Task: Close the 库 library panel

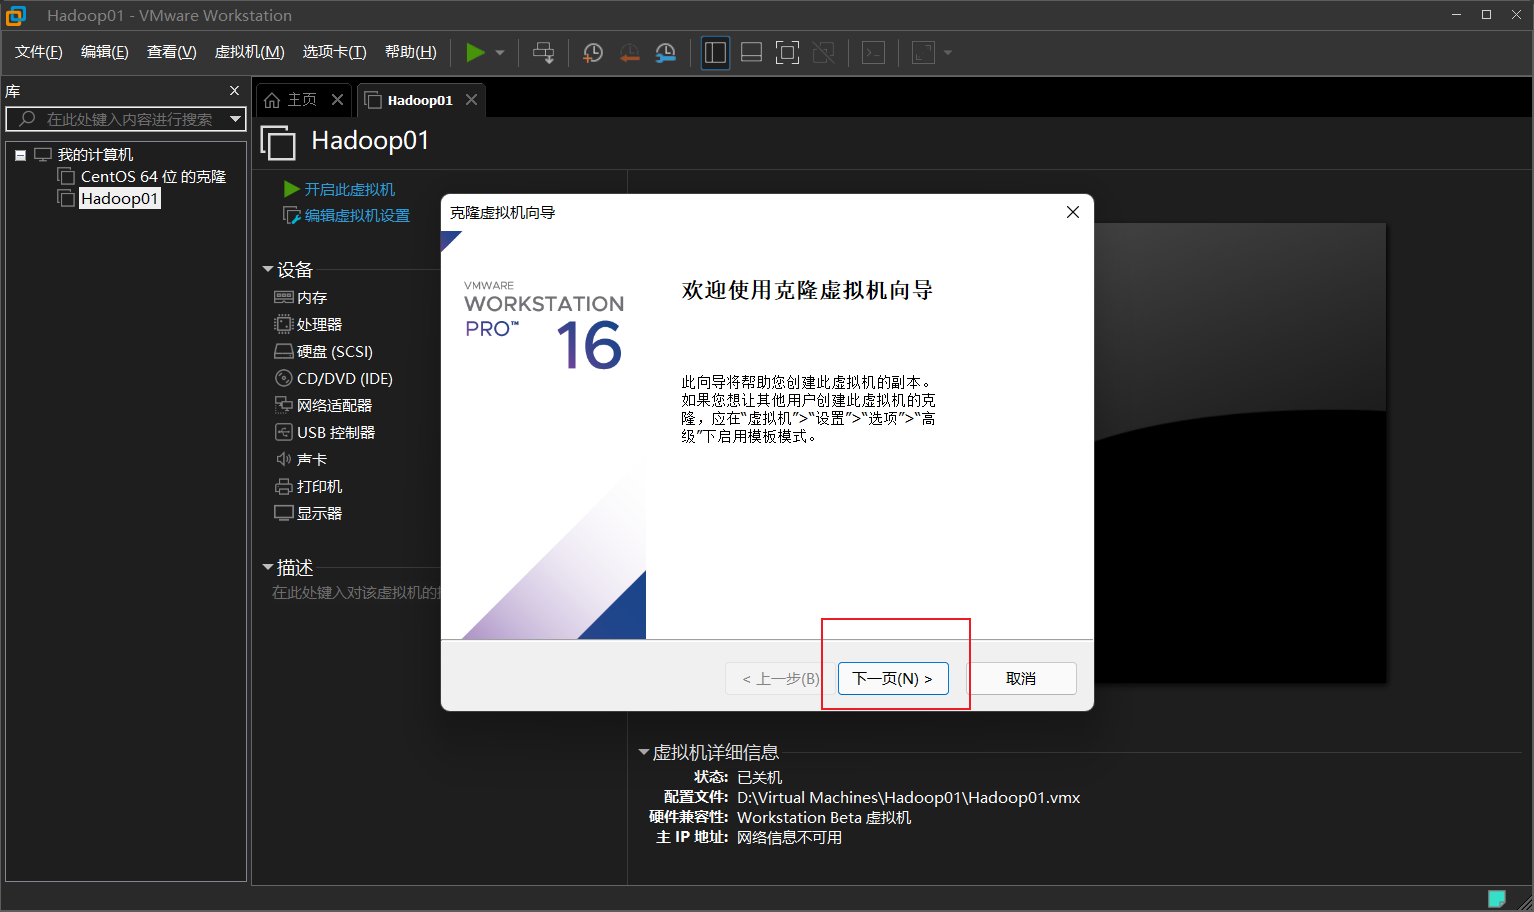Action: (235, 91)
